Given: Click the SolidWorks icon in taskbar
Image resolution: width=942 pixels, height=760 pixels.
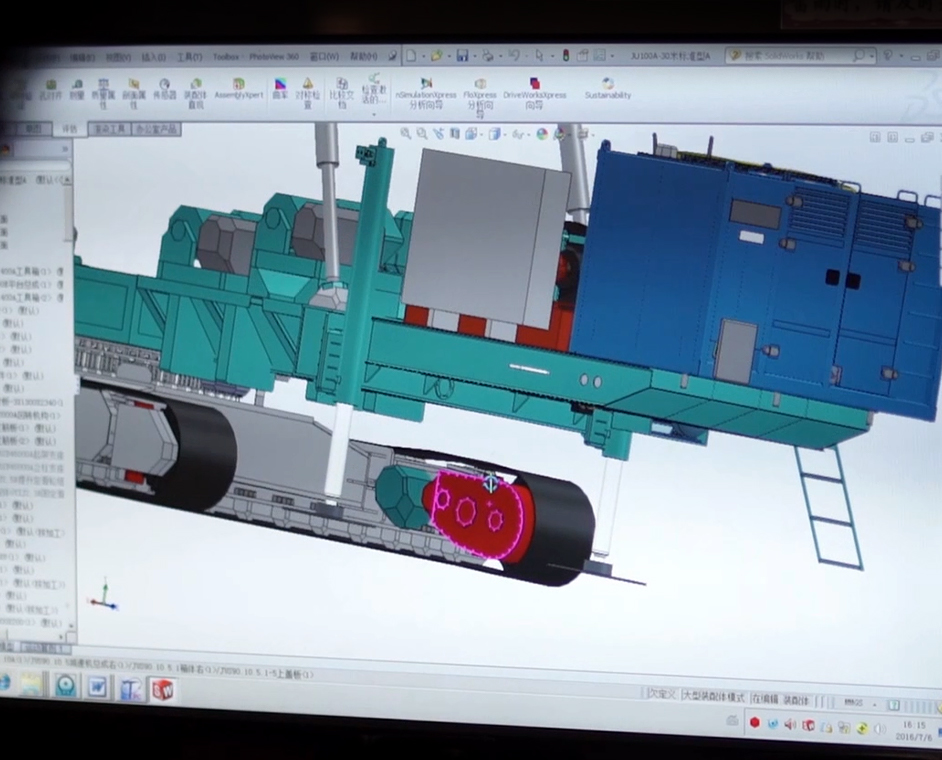Looking at the screenshot, I should [162, 689].
